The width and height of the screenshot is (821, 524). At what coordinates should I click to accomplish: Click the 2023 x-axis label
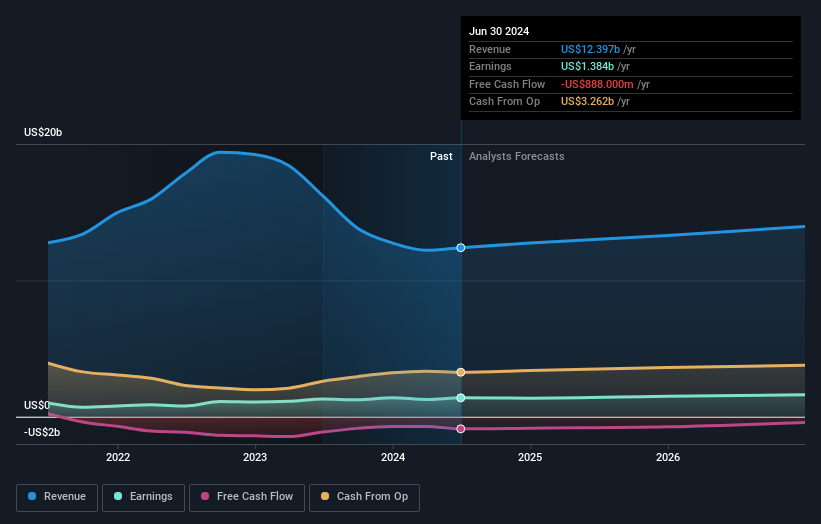[x=255, y=457]
